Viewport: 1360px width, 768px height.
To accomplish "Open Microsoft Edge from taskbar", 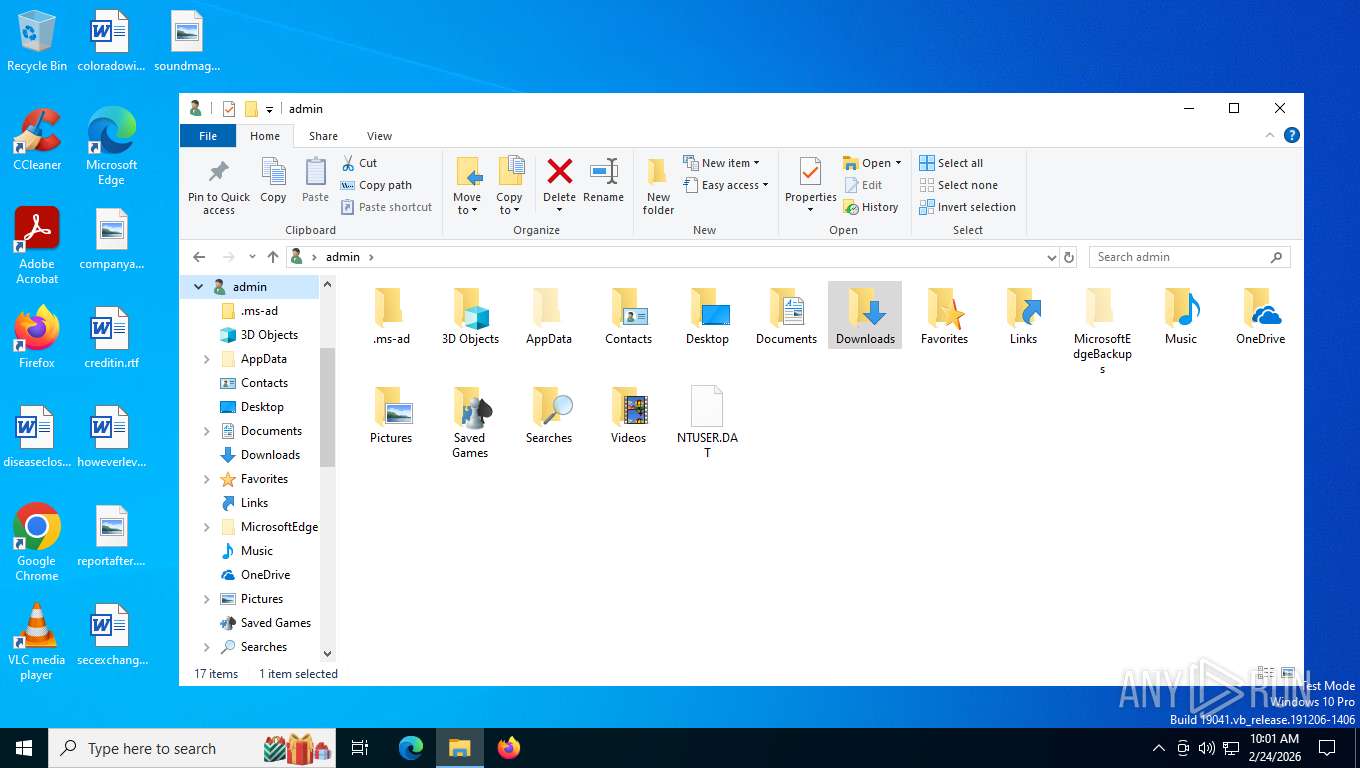I will (411, 748).
